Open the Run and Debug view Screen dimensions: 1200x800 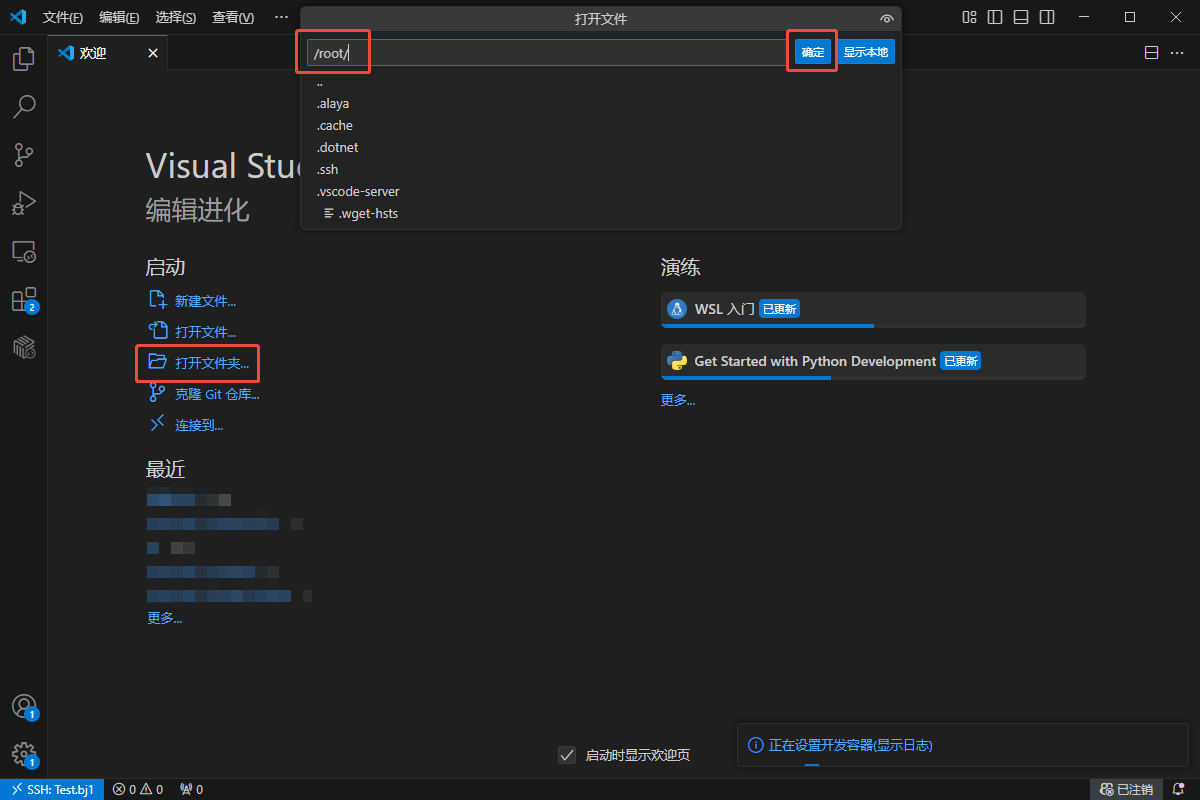pyautogui.click(x=23, y=203)
